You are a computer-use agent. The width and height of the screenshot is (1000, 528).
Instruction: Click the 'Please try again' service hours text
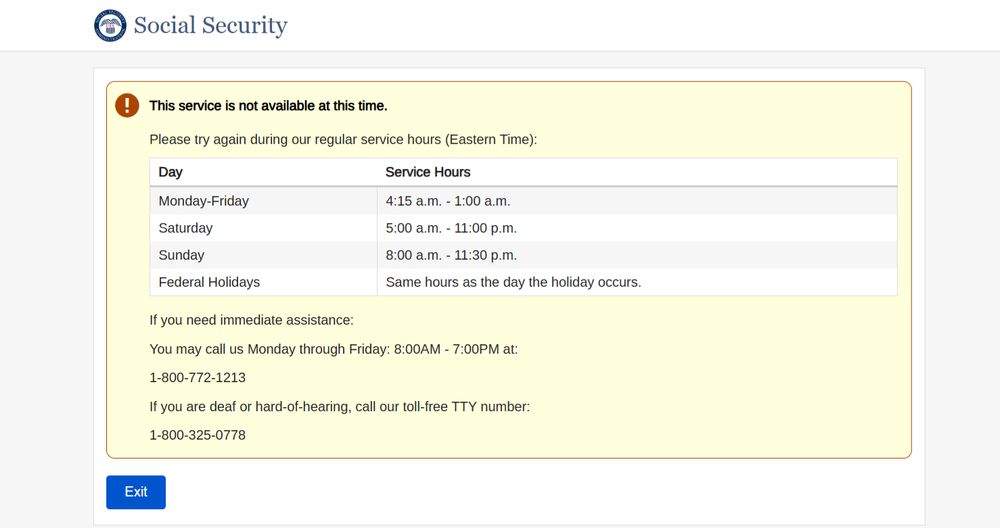343,139
